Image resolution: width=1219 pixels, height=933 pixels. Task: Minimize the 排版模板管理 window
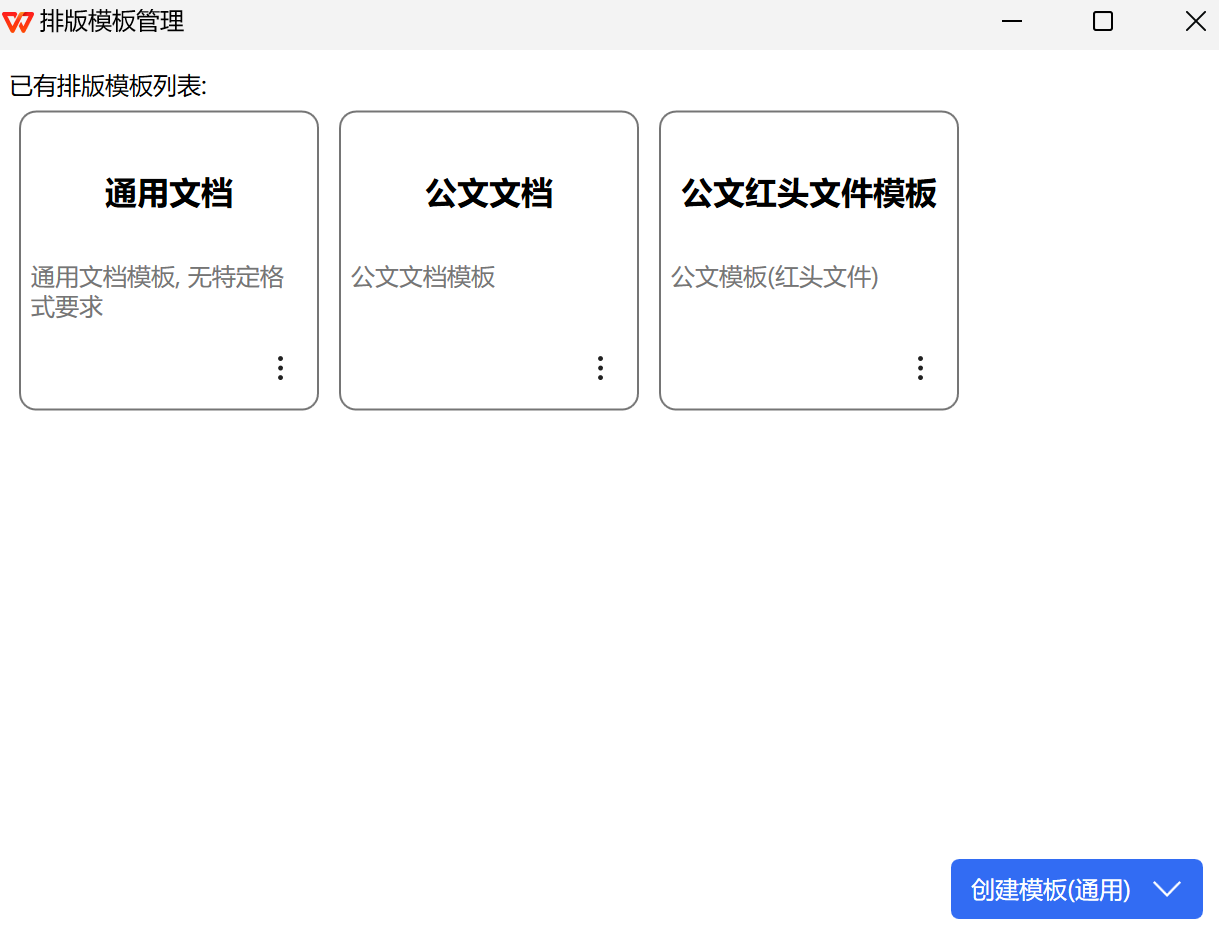(1011, 21)
